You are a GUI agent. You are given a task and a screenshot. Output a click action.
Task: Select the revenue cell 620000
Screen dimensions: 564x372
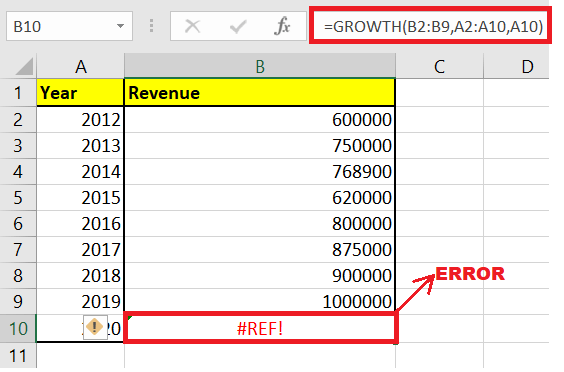[x=260, y=198]
